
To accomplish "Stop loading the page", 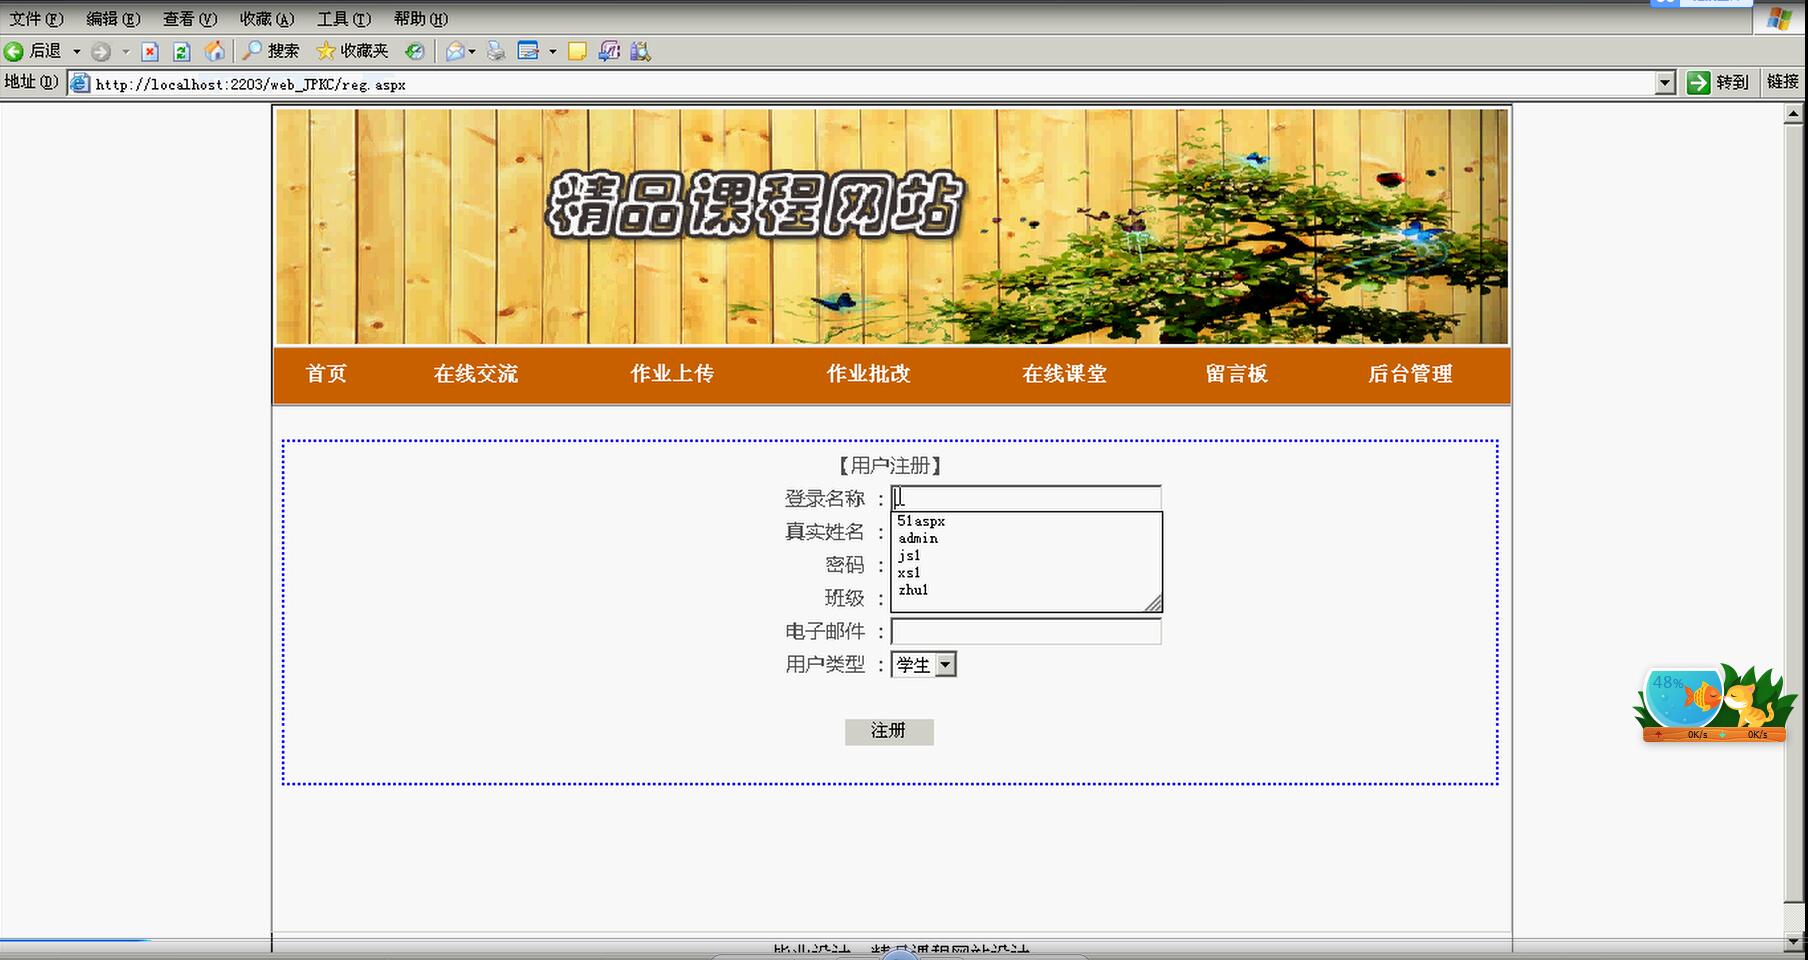I will (x=150, y=51).
